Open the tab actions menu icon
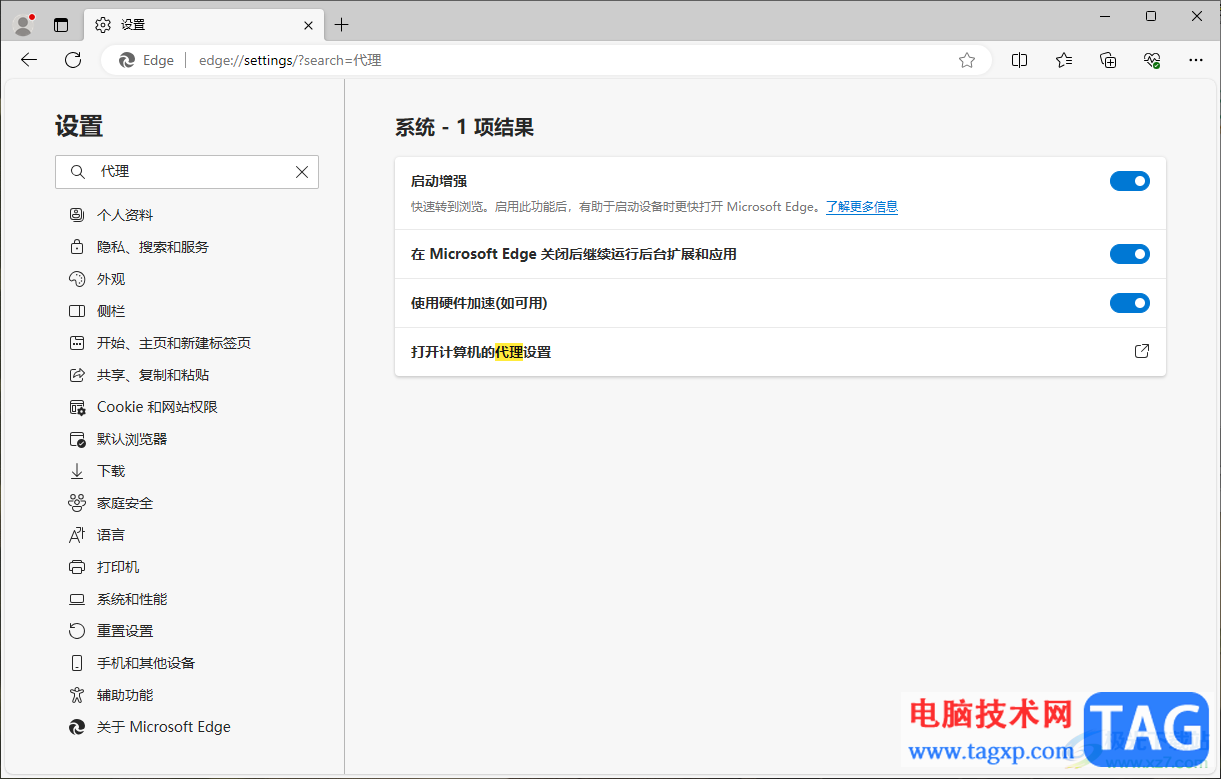 (x=61, y=25)
